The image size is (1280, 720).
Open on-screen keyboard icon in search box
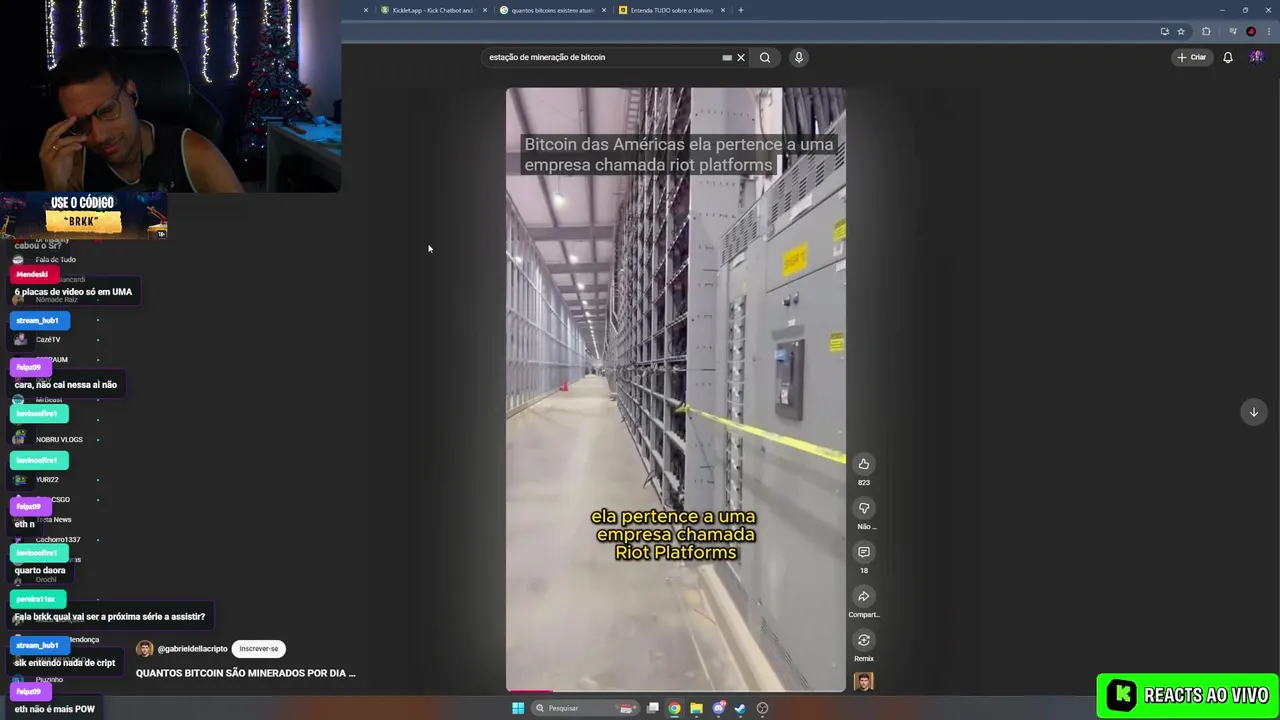click(x=727, y=57)
